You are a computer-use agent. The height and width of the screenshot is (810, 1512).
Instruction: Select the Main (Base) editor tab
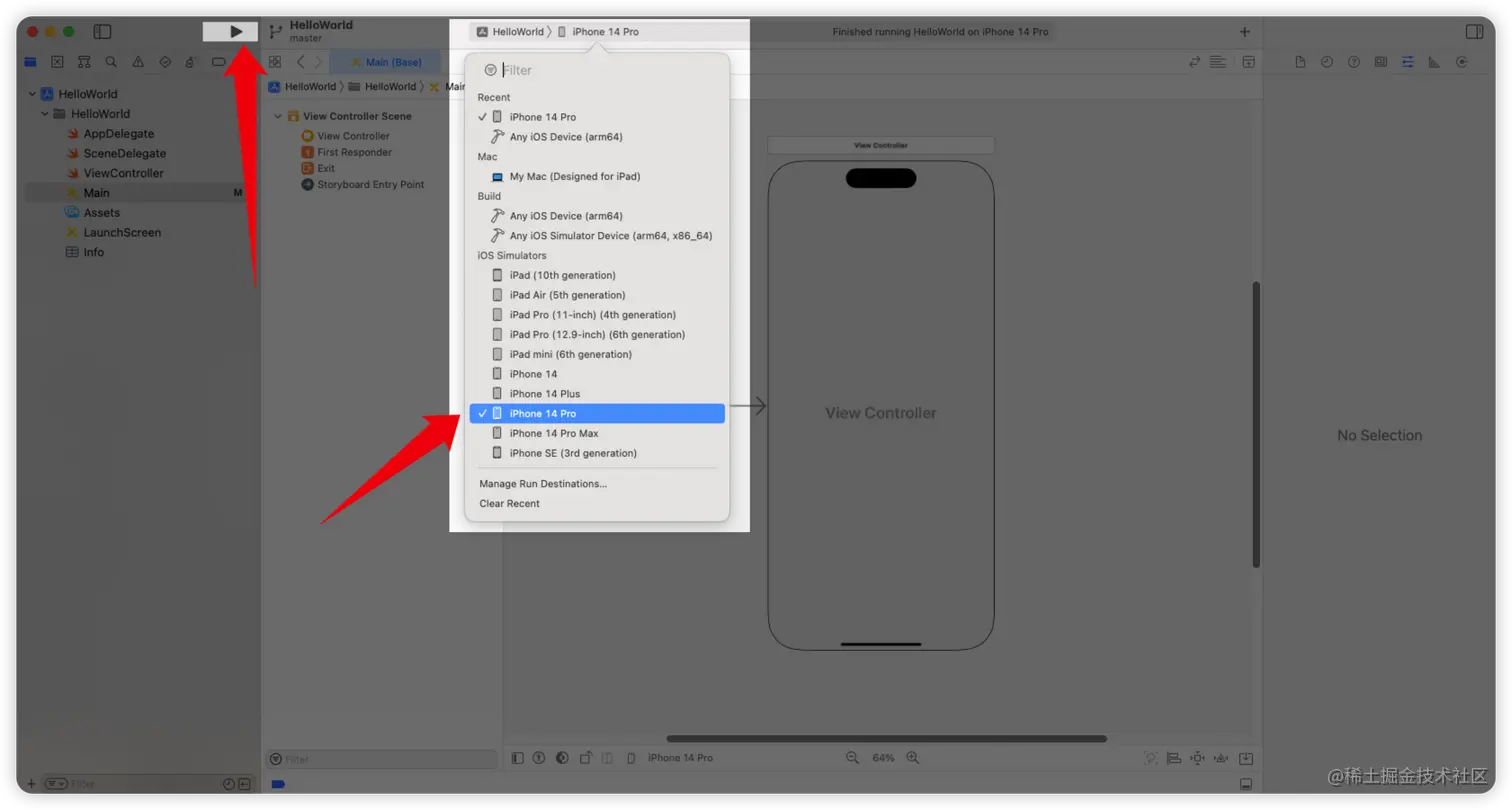[385, 62]
